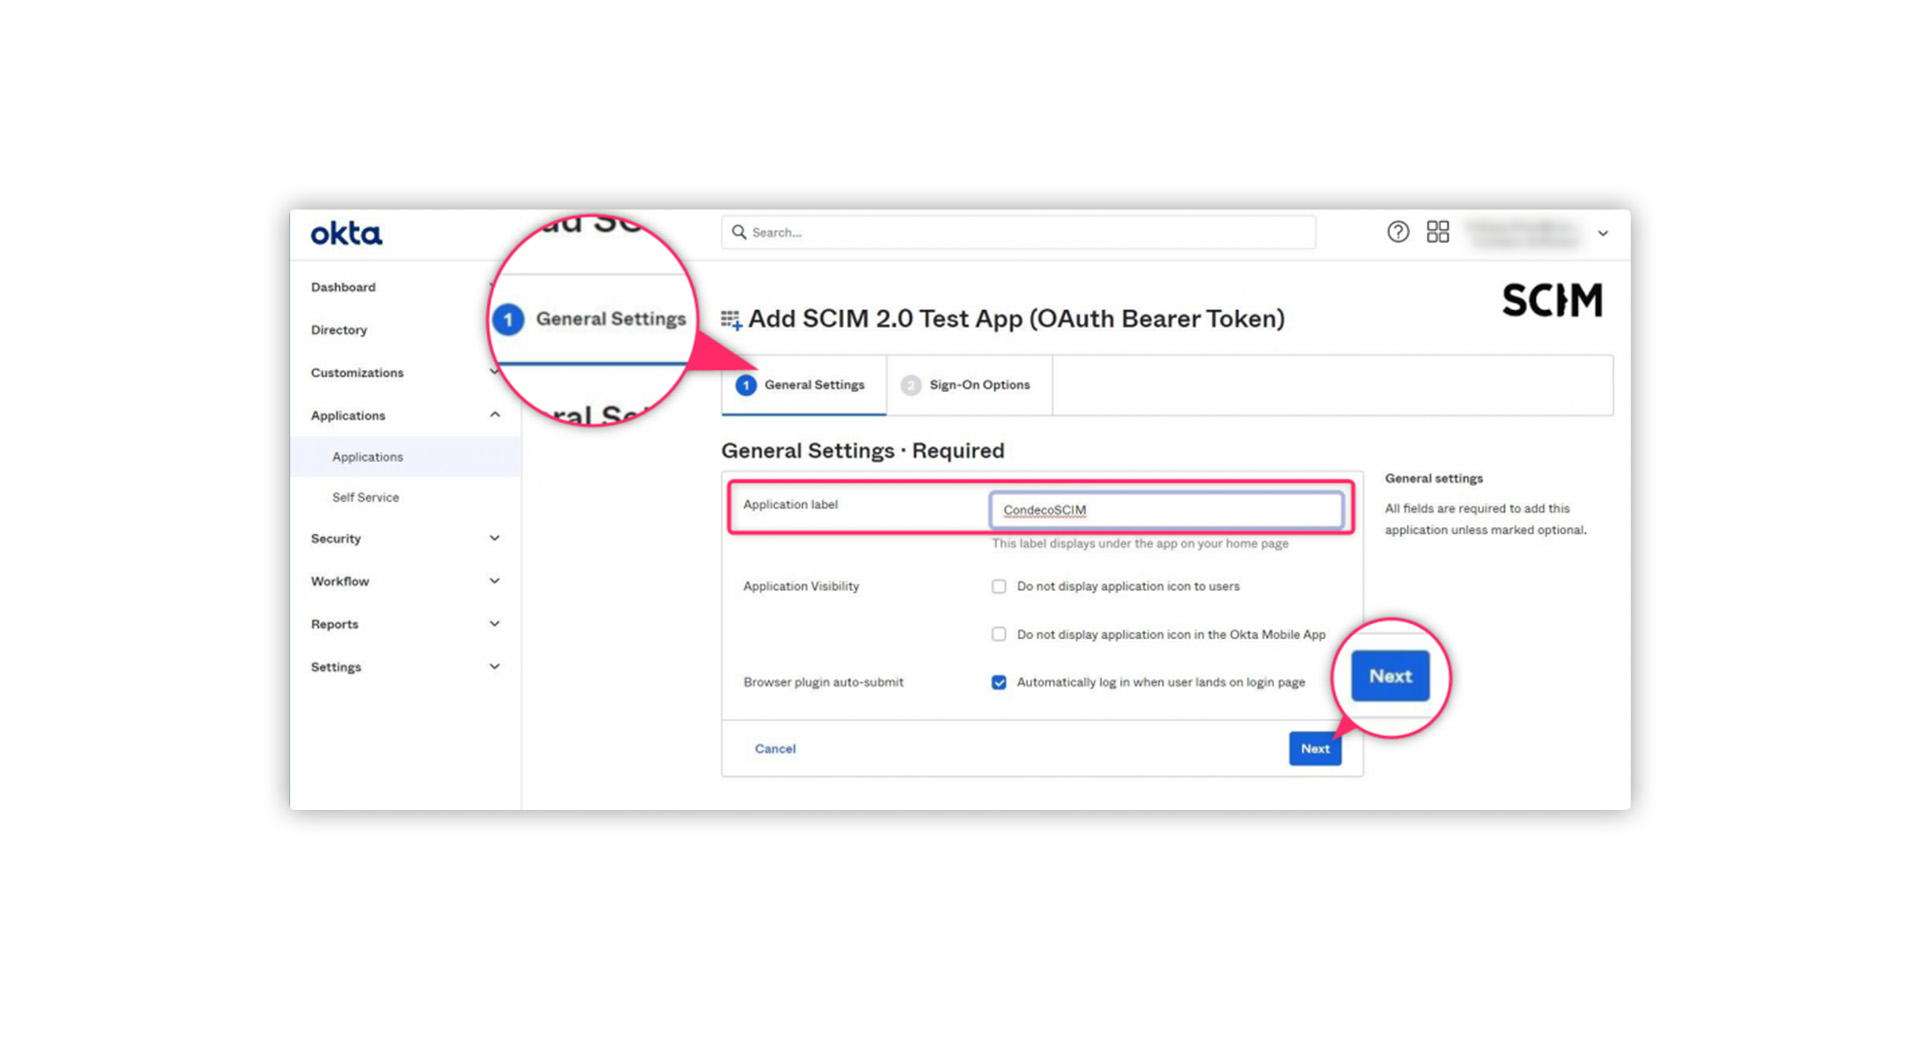Open the Workflow menu item

point(339,581)
